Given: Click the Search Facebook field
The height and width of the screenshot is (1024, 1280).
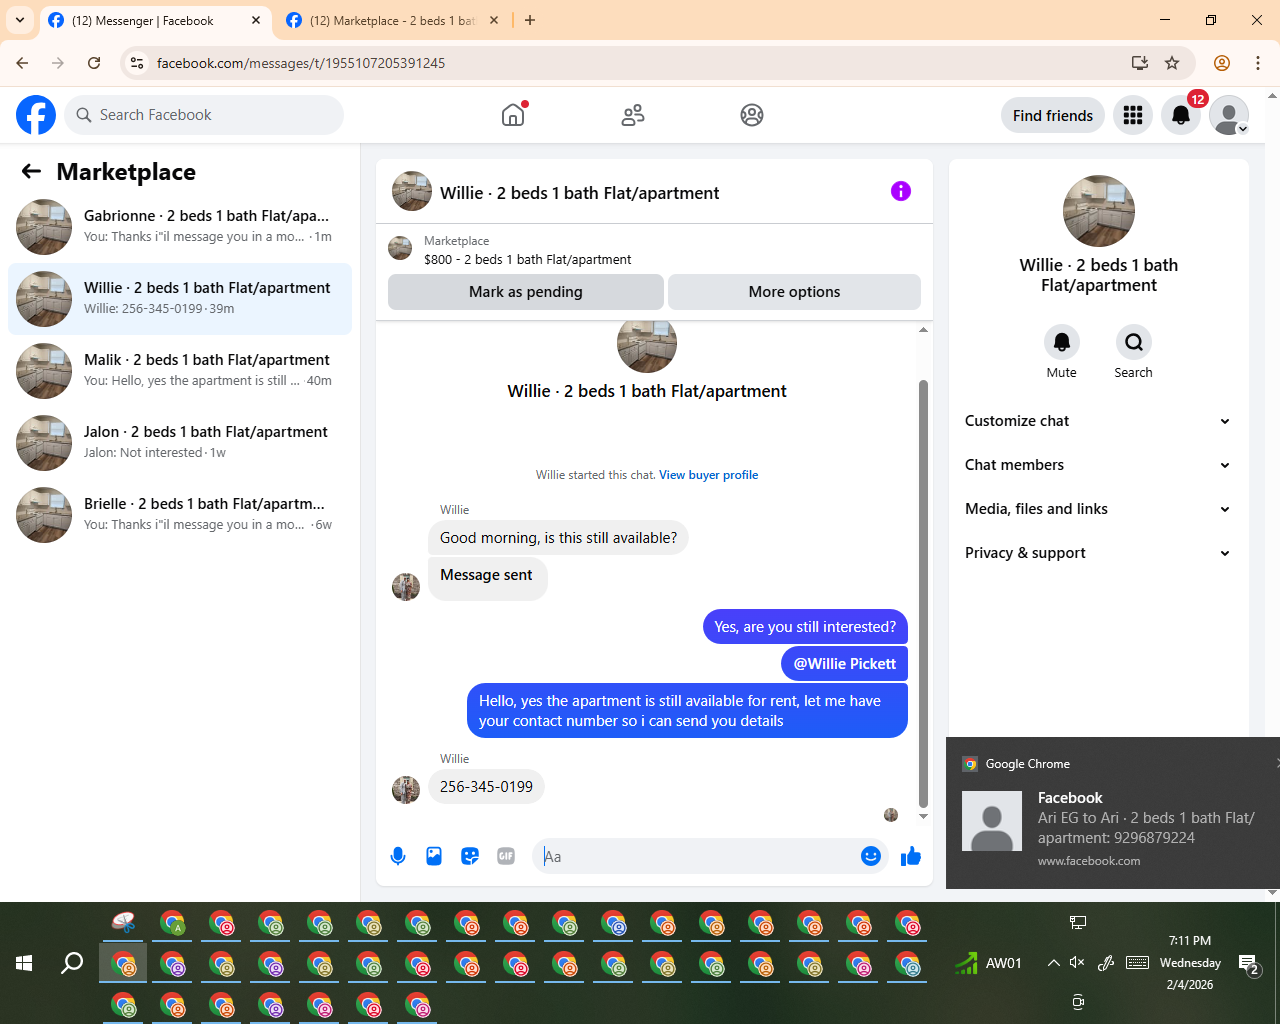Looking at the screenshot, I should (204, 115).
